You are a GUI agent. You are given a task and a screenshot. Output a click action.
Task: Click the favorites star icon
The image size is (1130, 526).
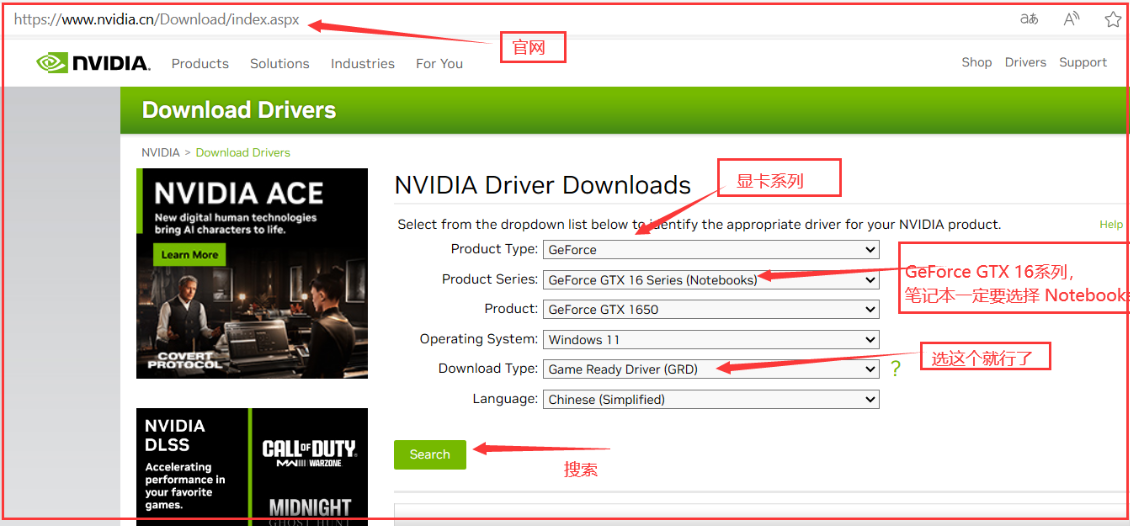1113,19
